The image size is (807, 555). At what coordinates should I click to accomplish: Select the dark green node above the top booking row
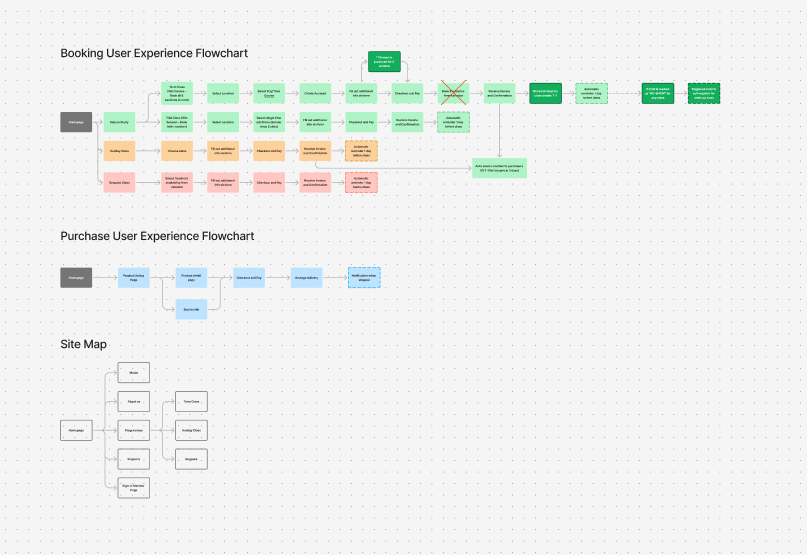point(384,62)
